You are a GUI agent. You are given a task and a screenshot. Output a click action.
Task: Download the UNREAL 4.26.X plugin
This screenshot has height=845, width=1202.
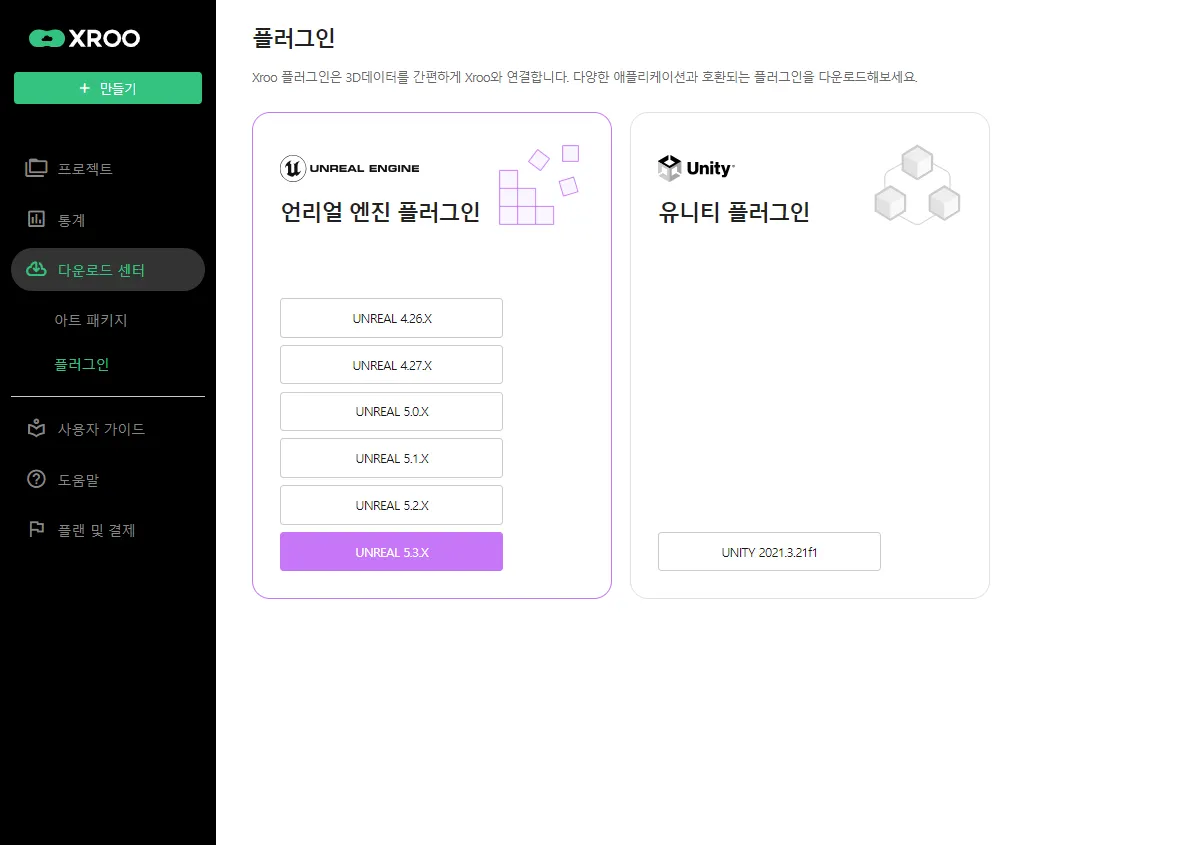tap(391, 318)
